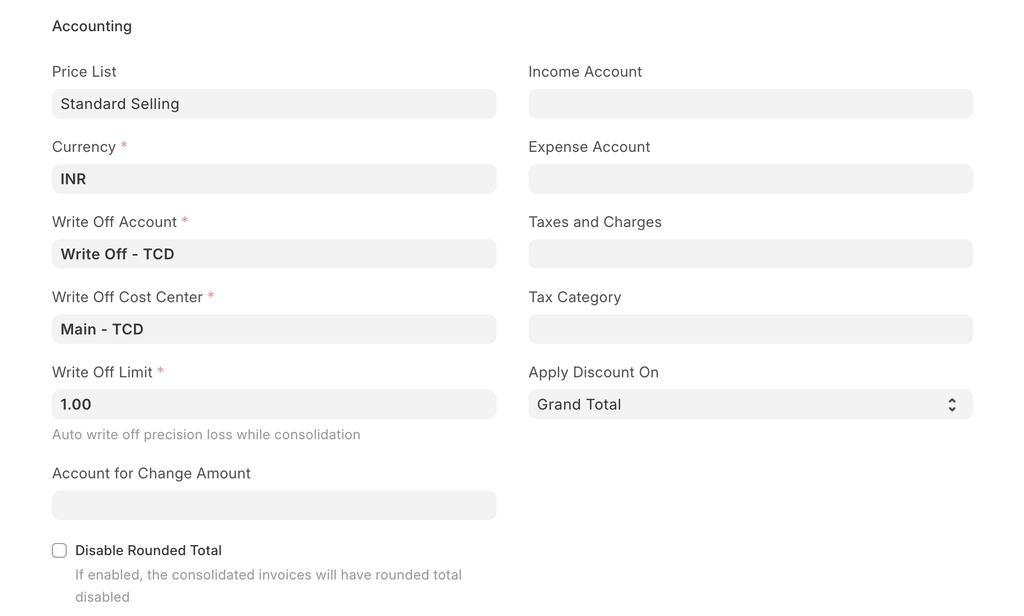Click the Accounting section heading

(92, 26)
